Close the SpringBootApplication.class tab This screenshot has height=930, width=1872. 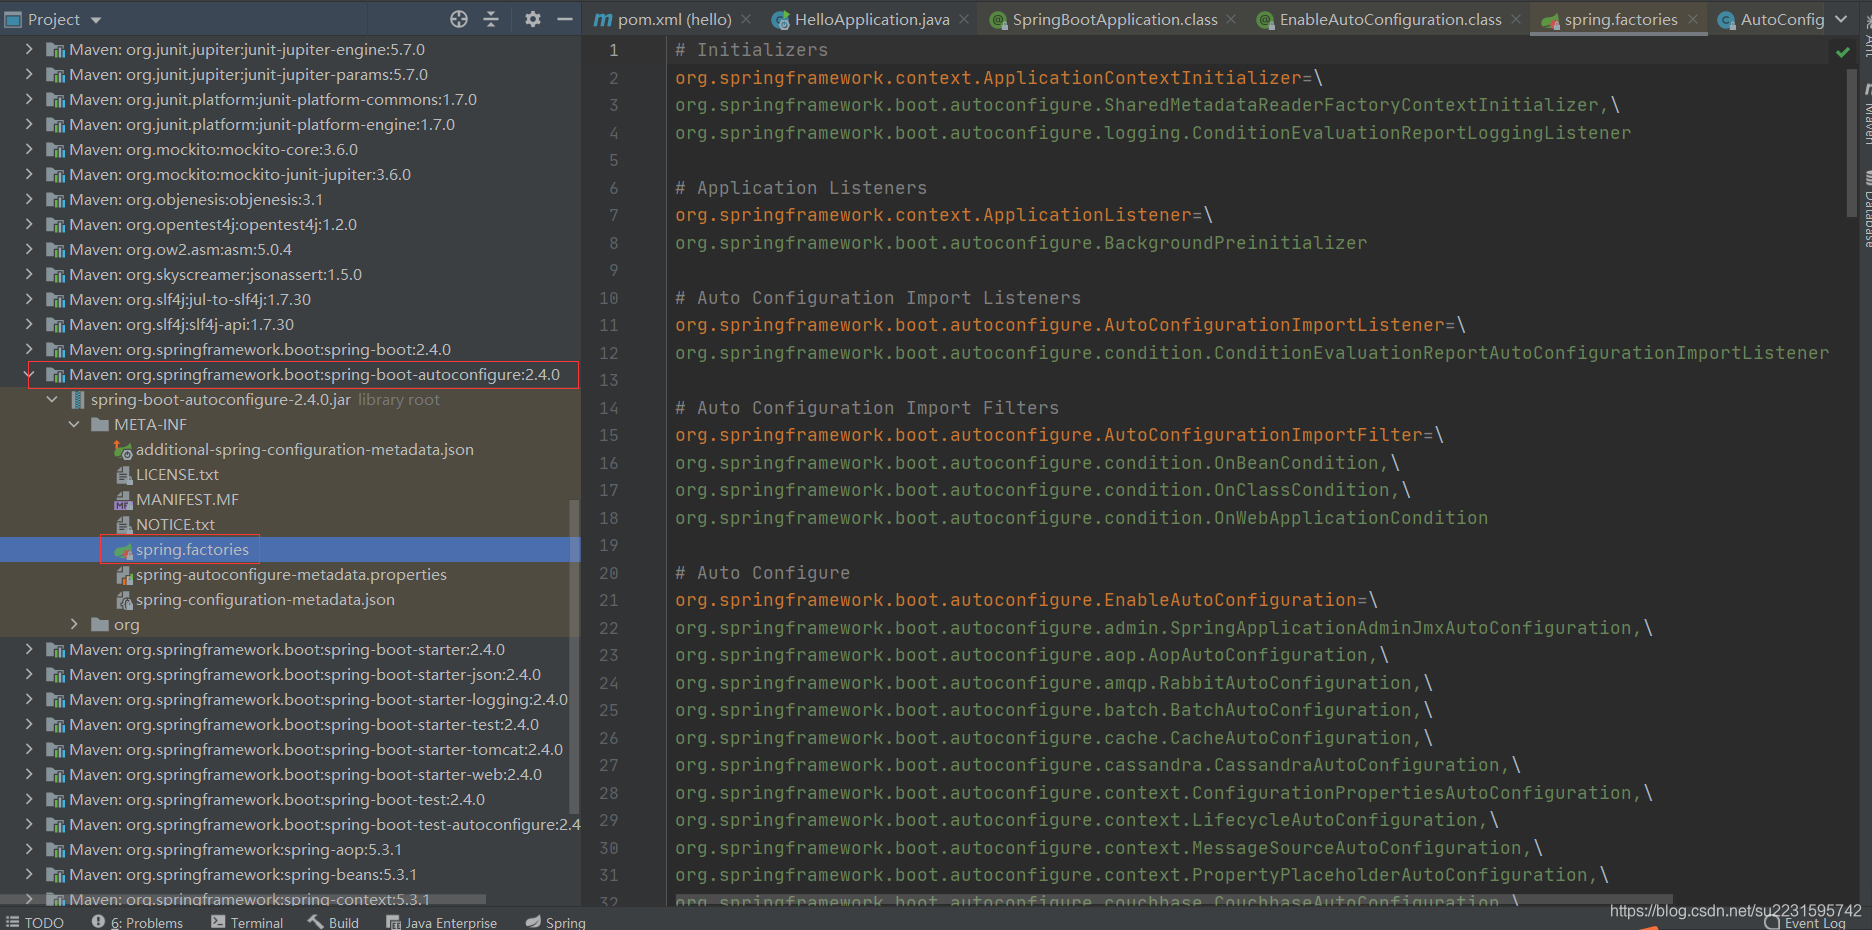[1231, 19]
